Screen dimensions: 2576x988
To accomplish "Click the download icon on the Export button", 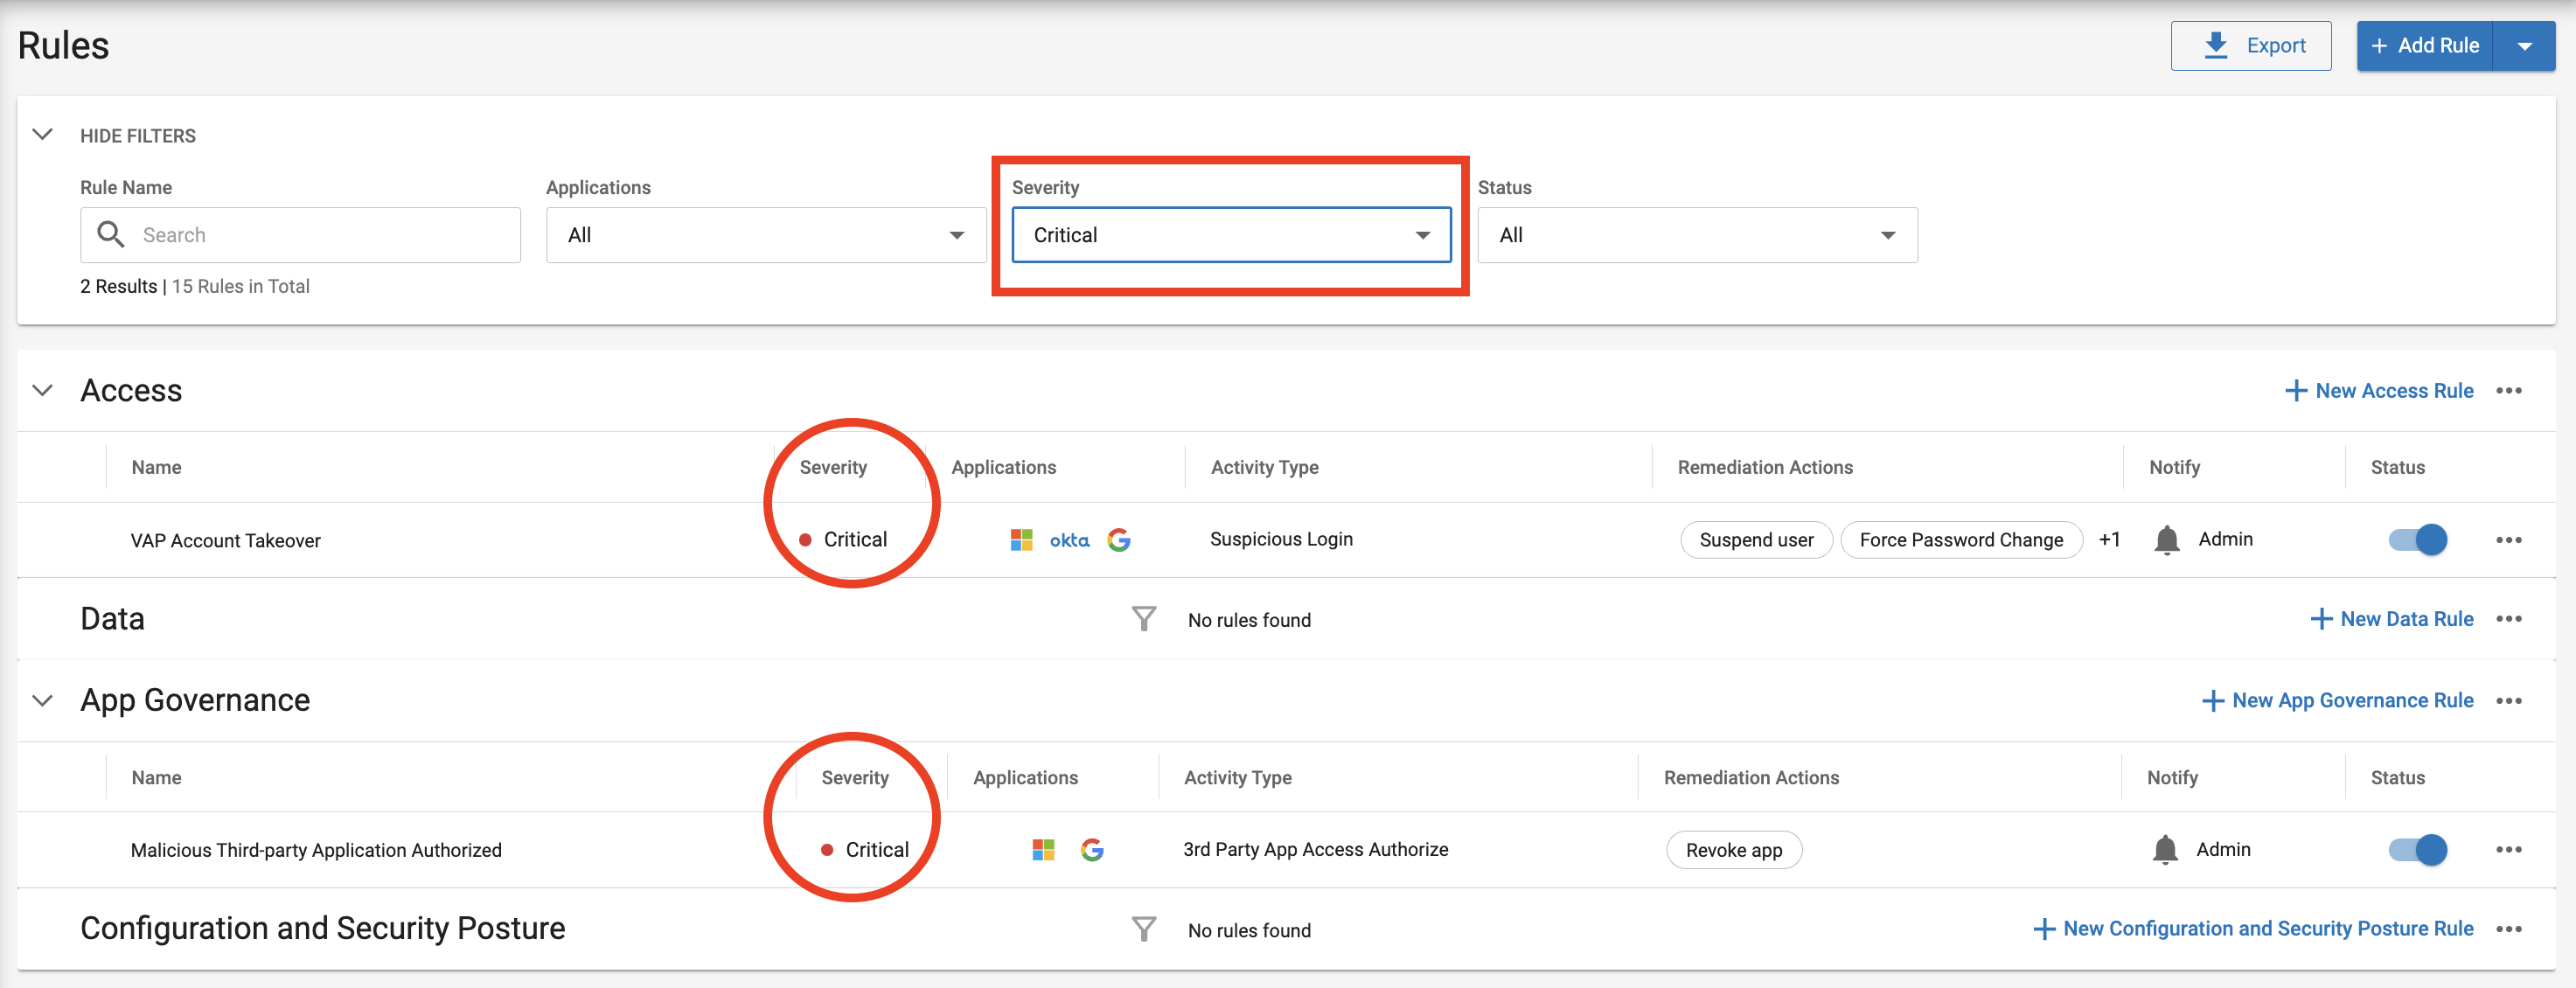I will coord(2216,45).
